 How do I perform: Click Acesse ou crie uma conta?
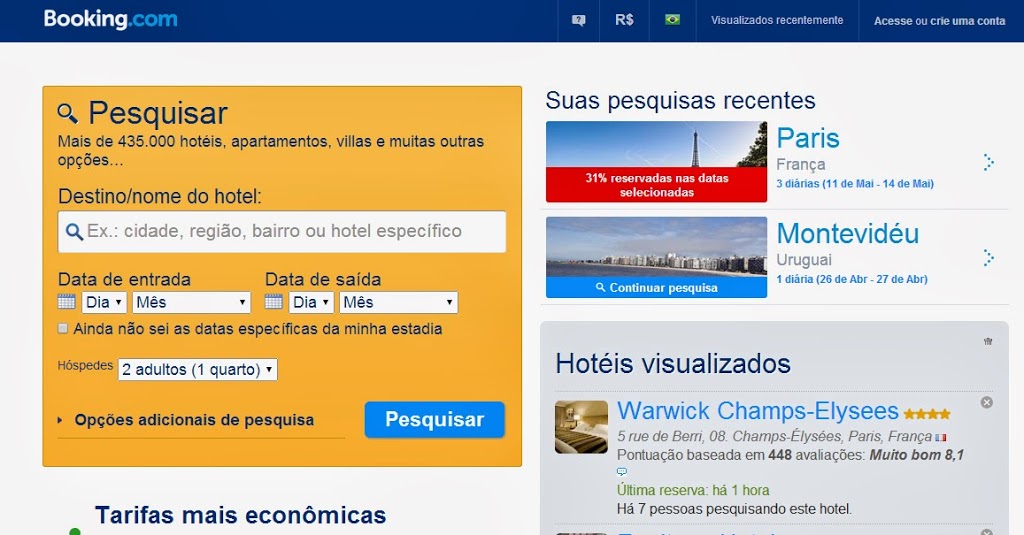coord(939,21)
